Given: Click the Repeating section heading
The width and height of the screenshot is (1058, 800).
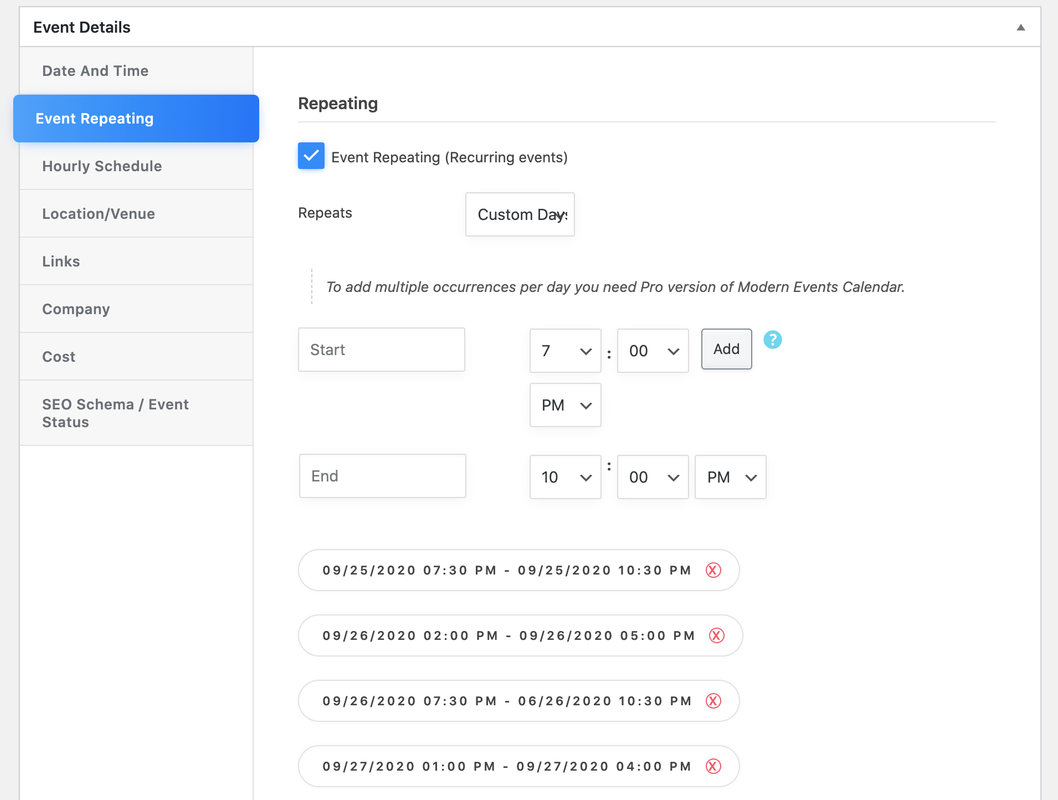Looking at the screenshot, I should pos(338,104).
